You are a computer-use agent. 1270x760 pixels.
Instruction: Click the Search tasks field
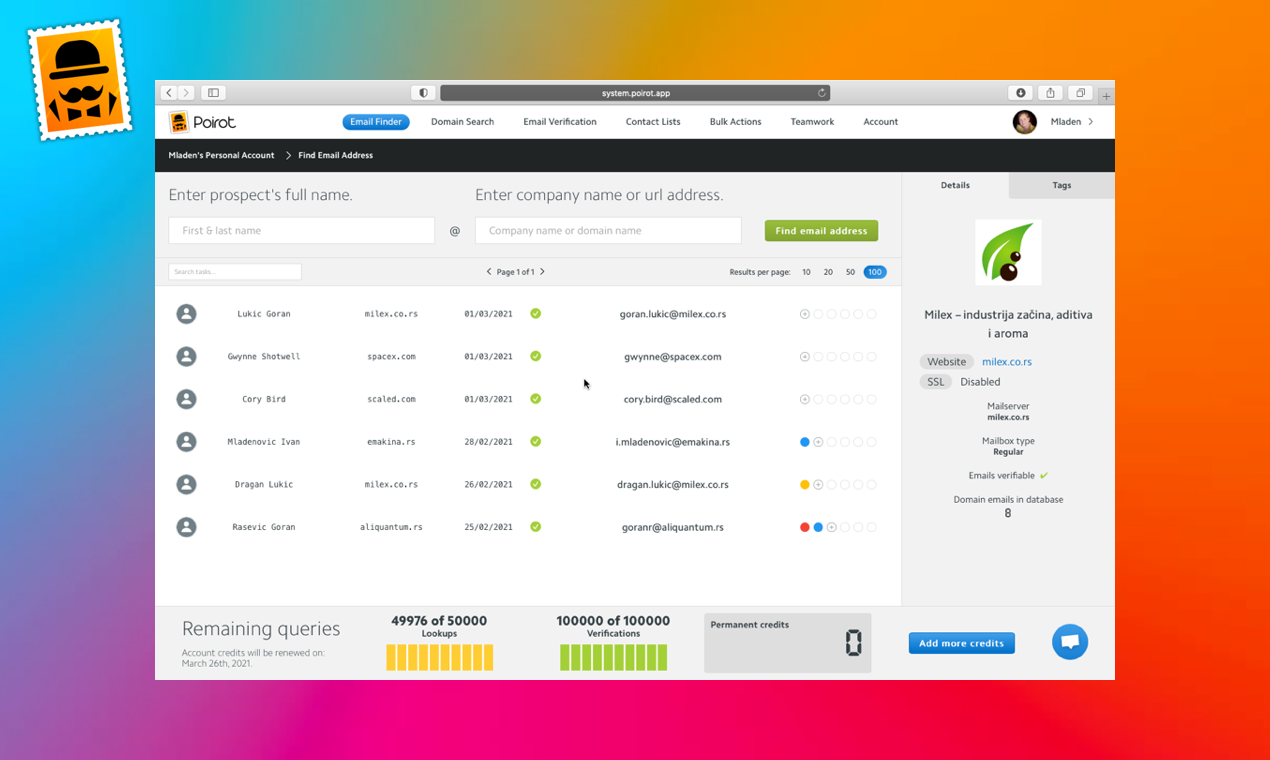(235, 272)
